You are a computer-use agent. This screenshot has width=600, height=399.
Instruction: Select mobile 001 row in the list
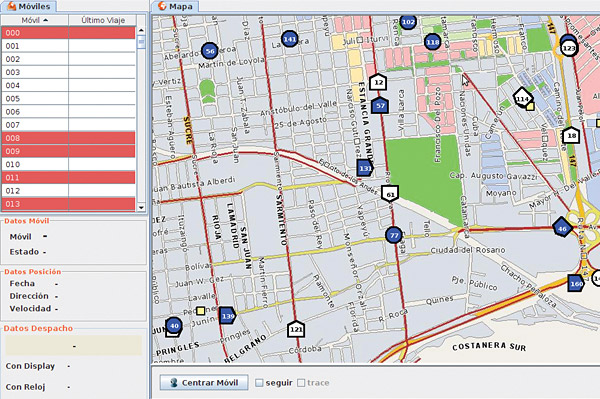pos(68,46)
